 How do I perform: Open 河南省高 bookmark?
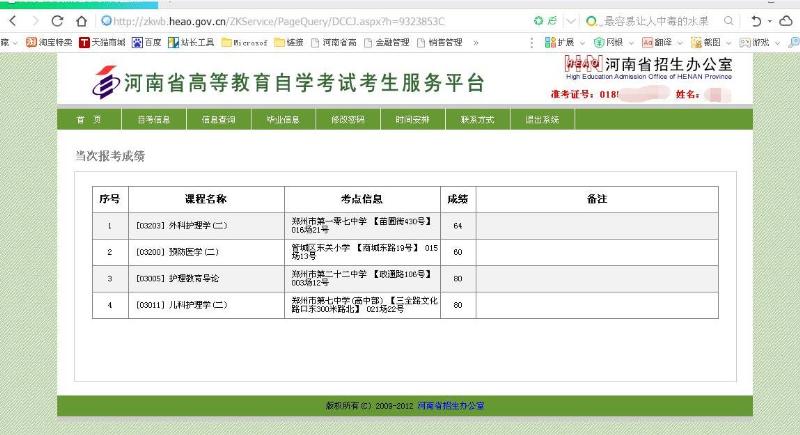[x=333, y=43]
